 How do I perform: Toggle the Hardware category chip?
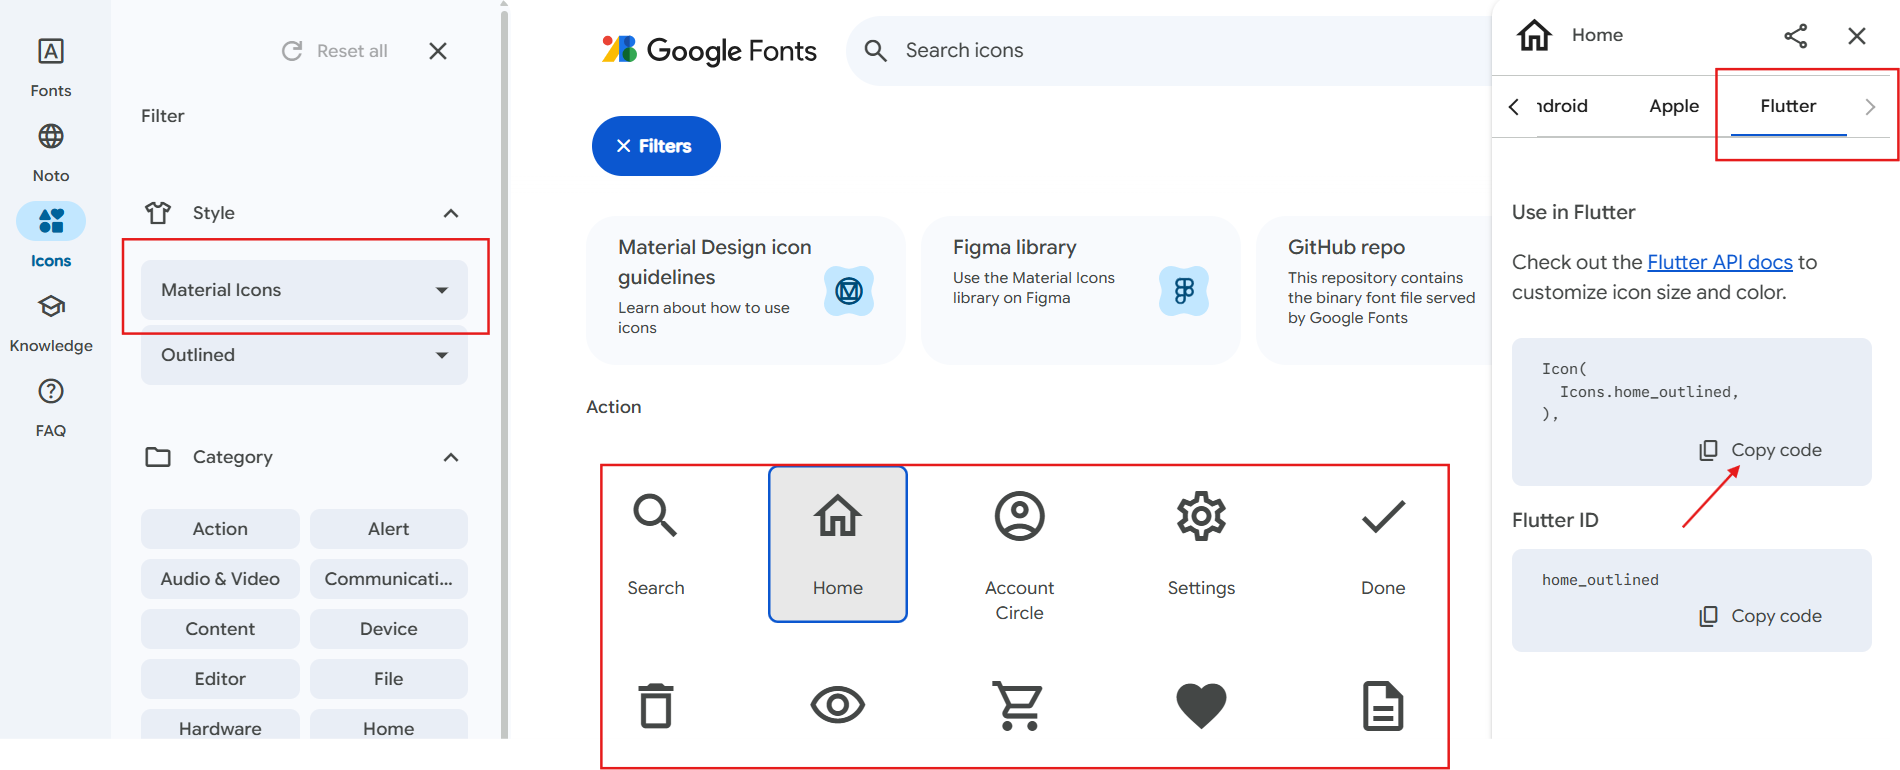(220, 726)
